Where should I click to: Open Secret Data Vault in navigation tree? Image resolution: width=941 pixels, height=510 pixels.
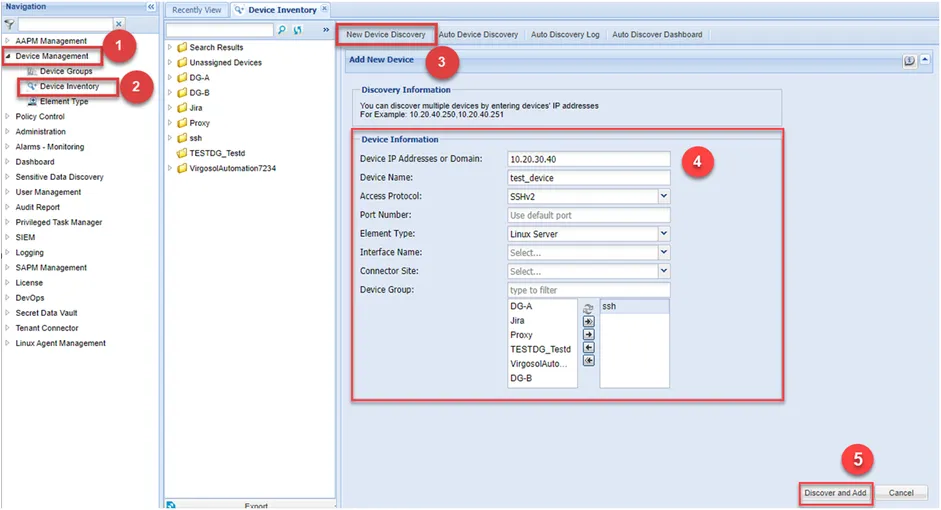(46, 313)
